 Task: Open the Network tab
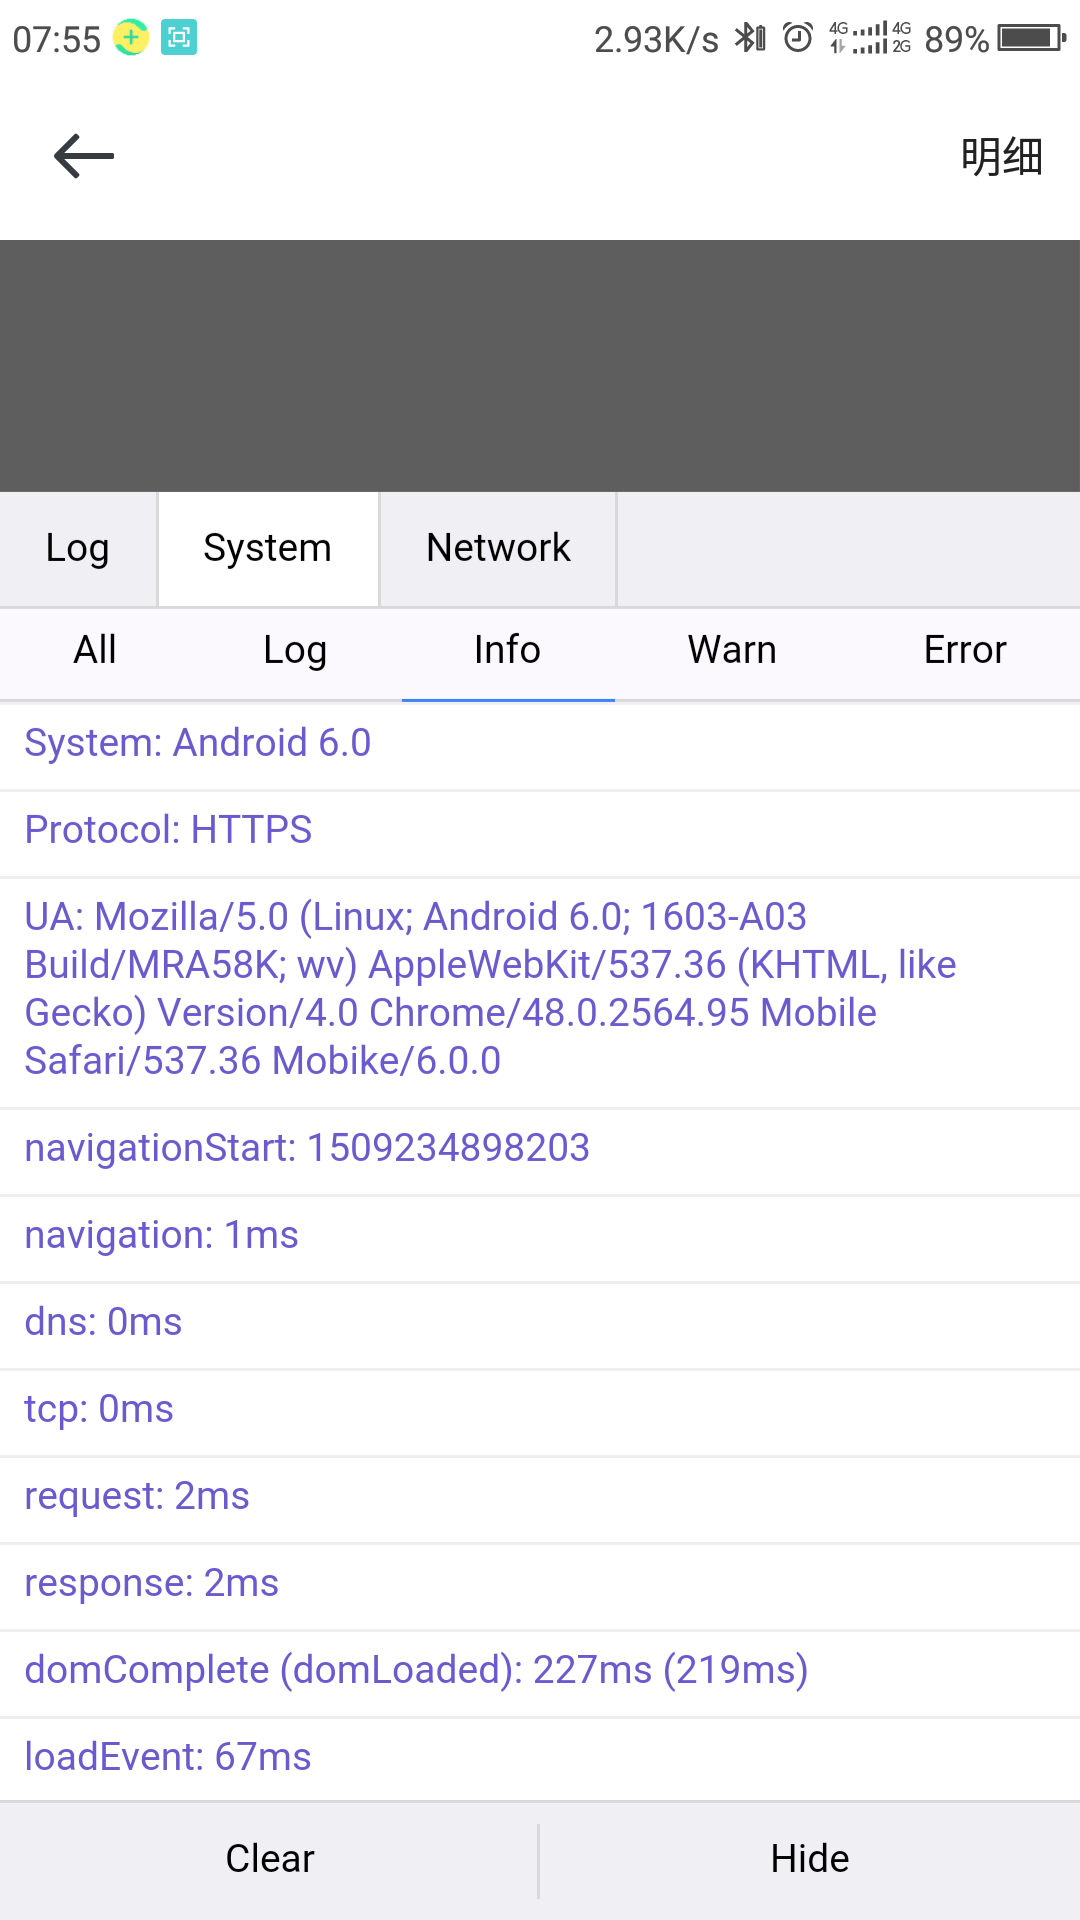[x=498, y=549]
